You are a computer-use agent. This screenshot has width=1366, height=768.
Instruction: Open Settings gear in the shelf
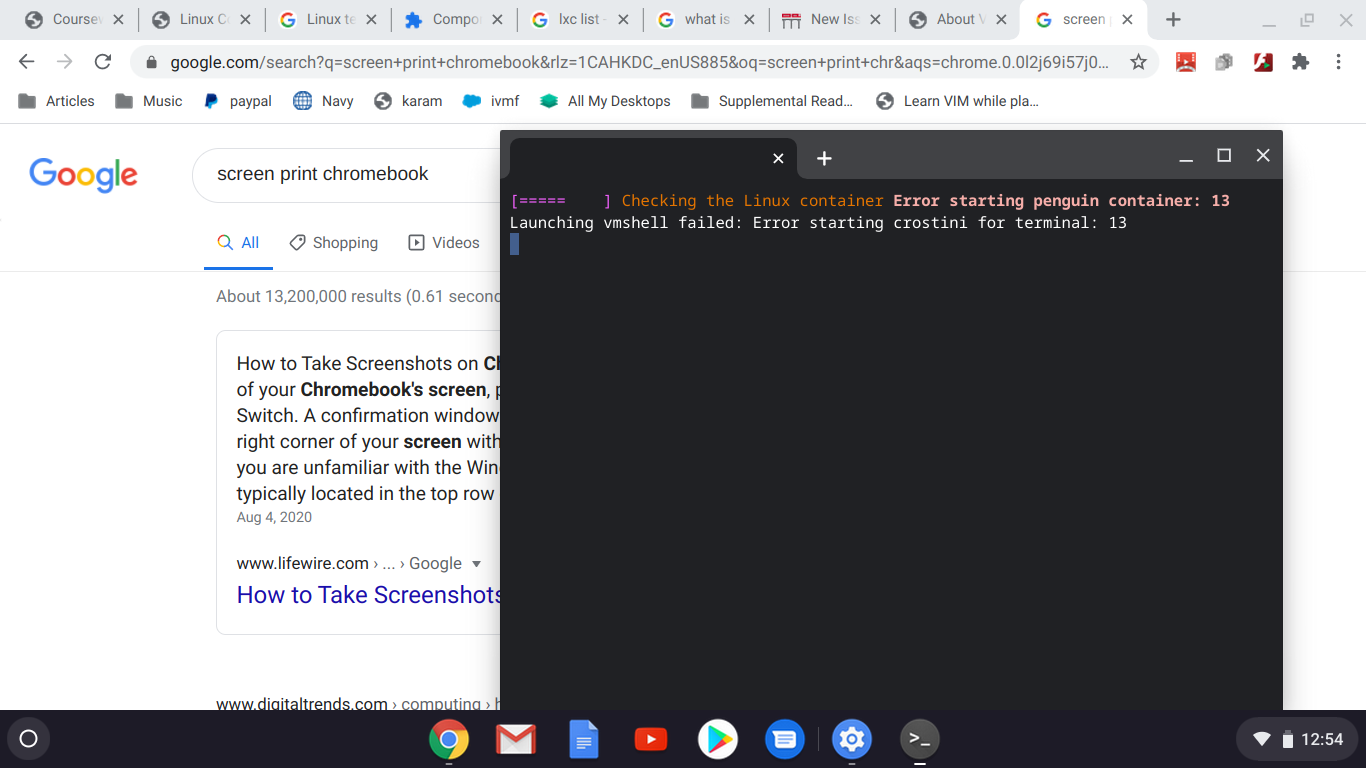[x=852, y=740]
